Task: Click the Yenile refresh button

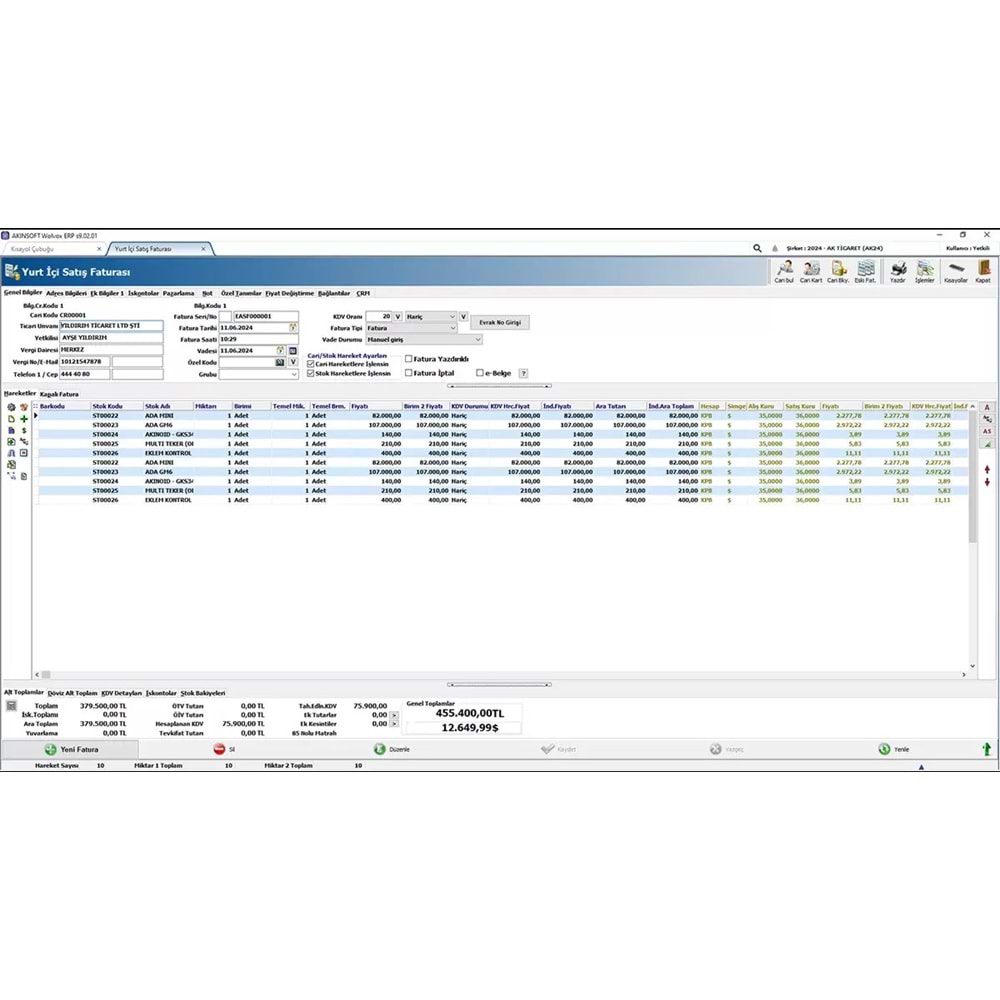Action: pyautogui.click(x=894, y=749)
